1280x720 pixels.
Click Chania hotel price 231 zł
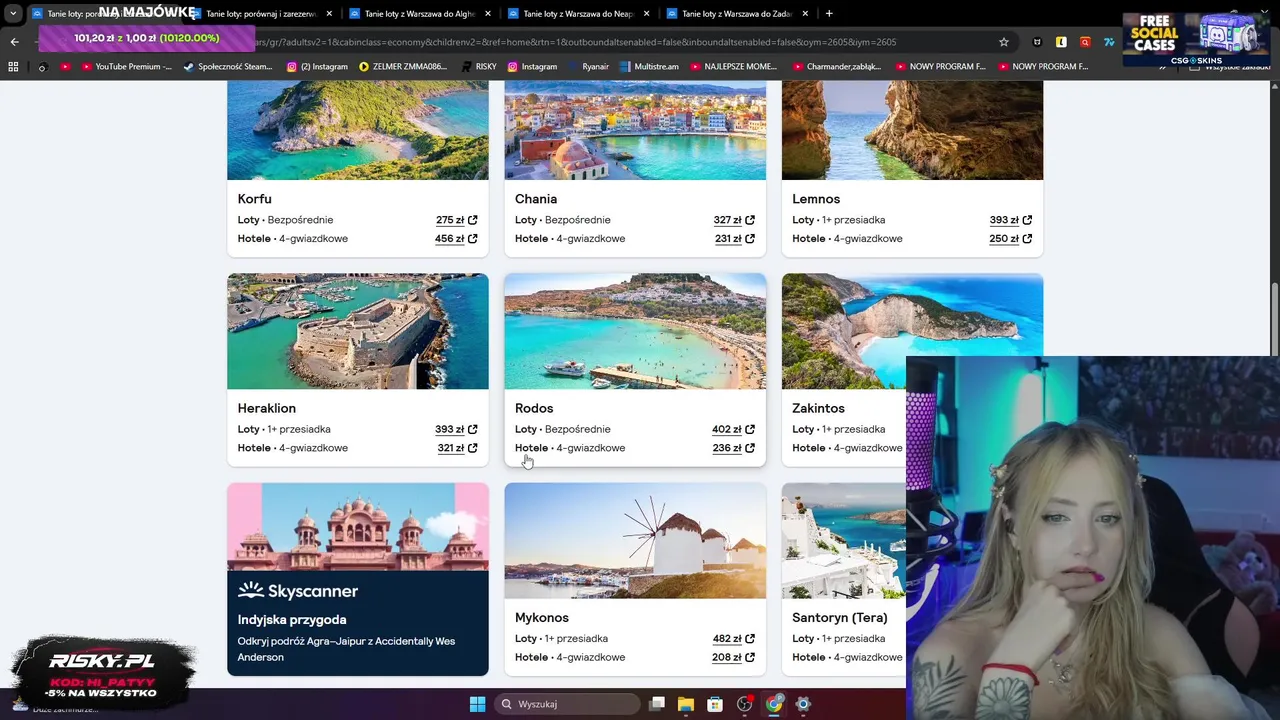coord(727,239)
